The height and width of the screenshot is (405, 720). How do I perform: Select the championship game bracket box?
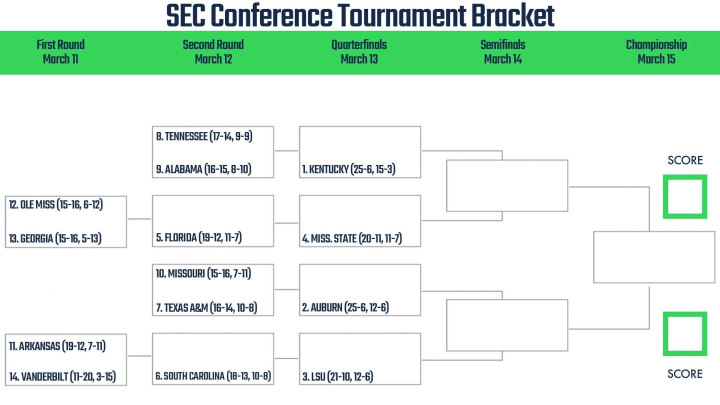654,257
